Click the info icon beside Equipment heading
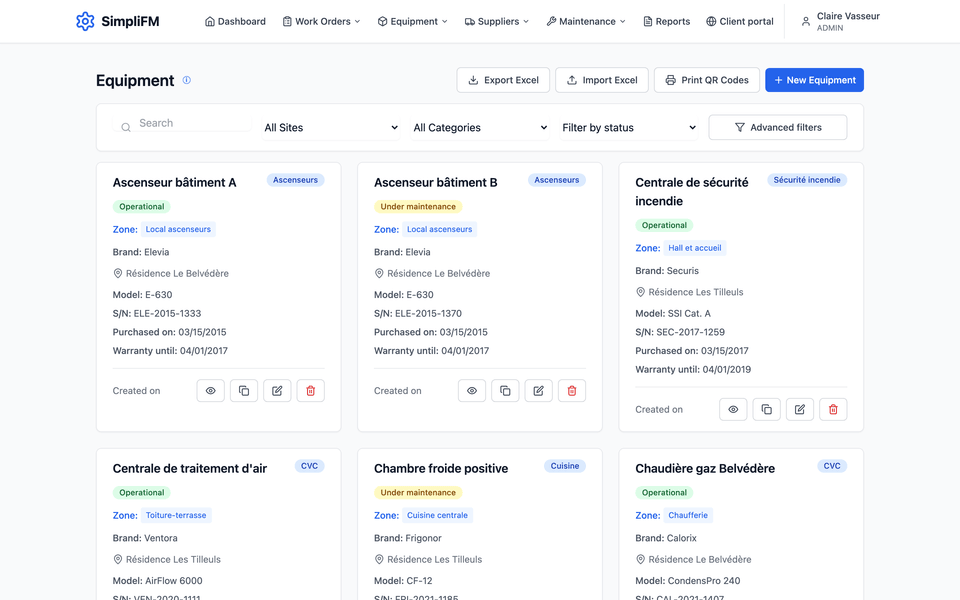 (x=187, y=80)
